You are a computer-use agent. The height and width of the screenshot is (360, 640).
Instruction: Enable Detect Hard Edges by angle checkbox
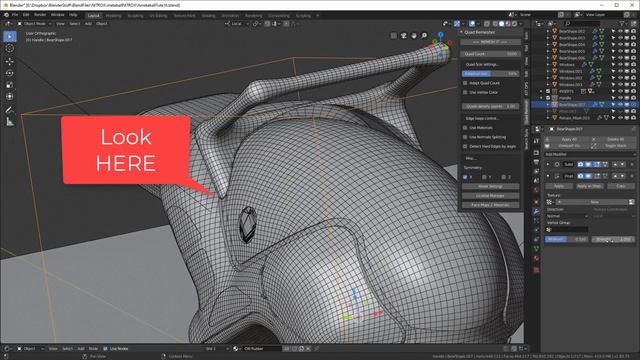[x=465, y=147]
